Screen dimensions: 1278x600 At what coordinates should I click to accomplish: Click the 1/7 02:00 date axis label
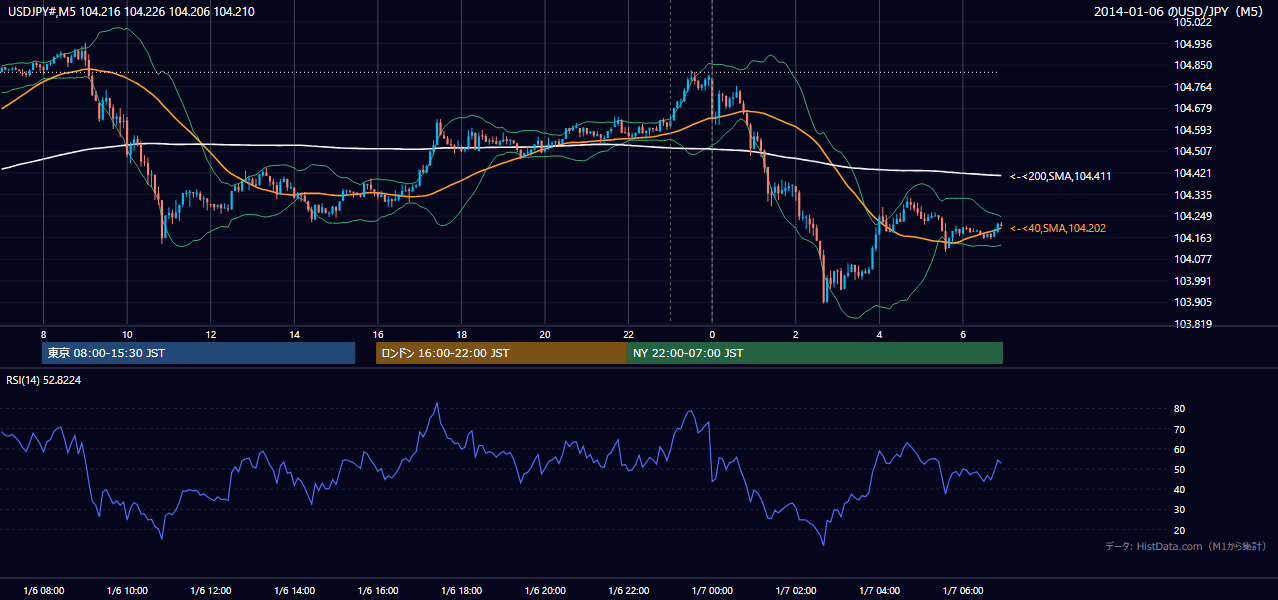(x=795, y=591)
